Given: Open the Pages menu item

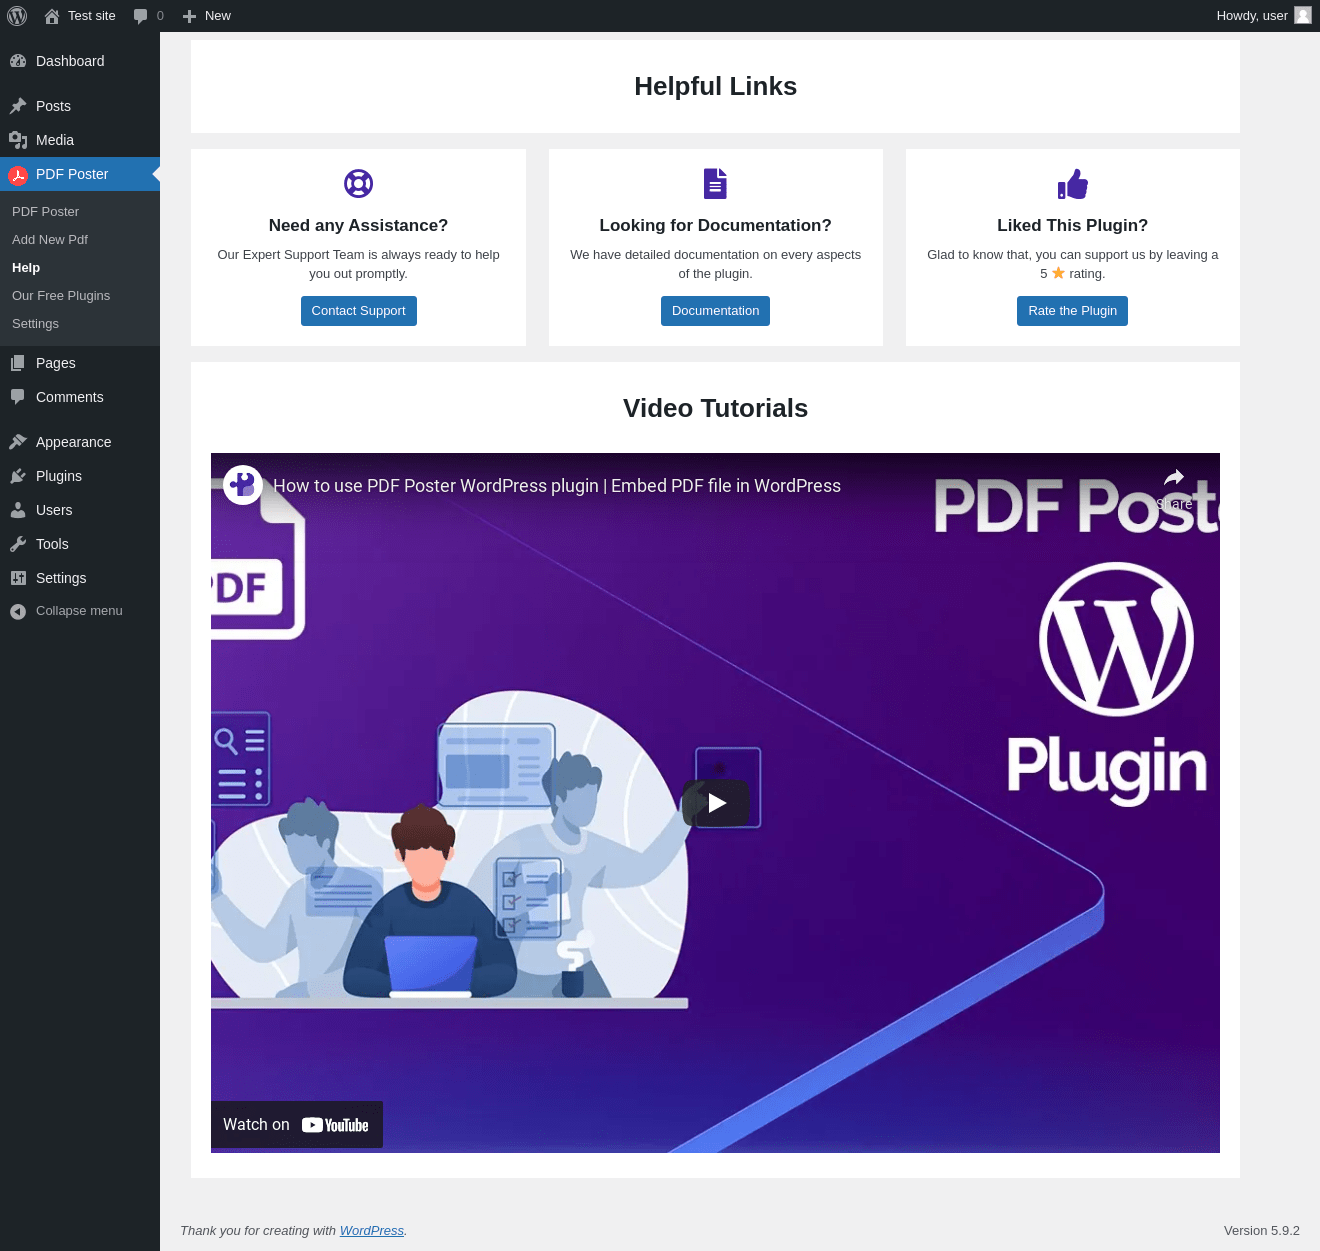Looking at the screenshot, I should [x=80, y=363].
